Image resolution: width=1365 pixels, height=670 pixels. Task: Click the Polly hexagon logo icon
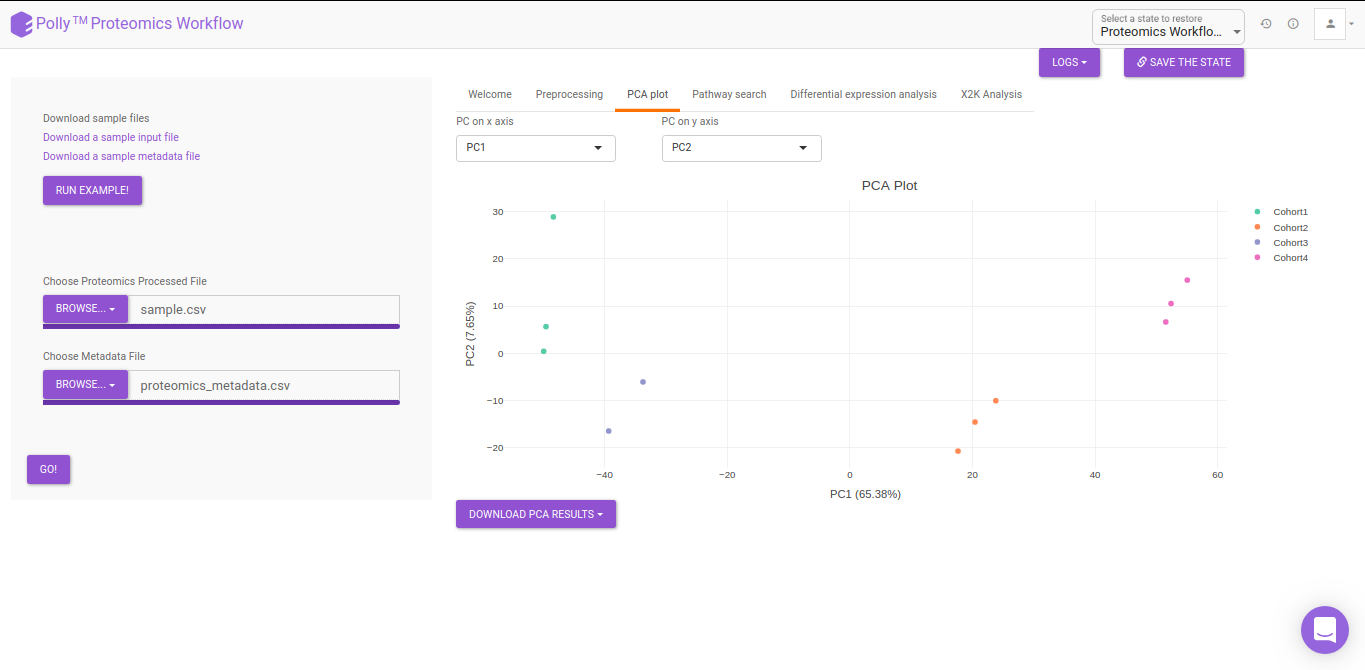tap(21, 24)
